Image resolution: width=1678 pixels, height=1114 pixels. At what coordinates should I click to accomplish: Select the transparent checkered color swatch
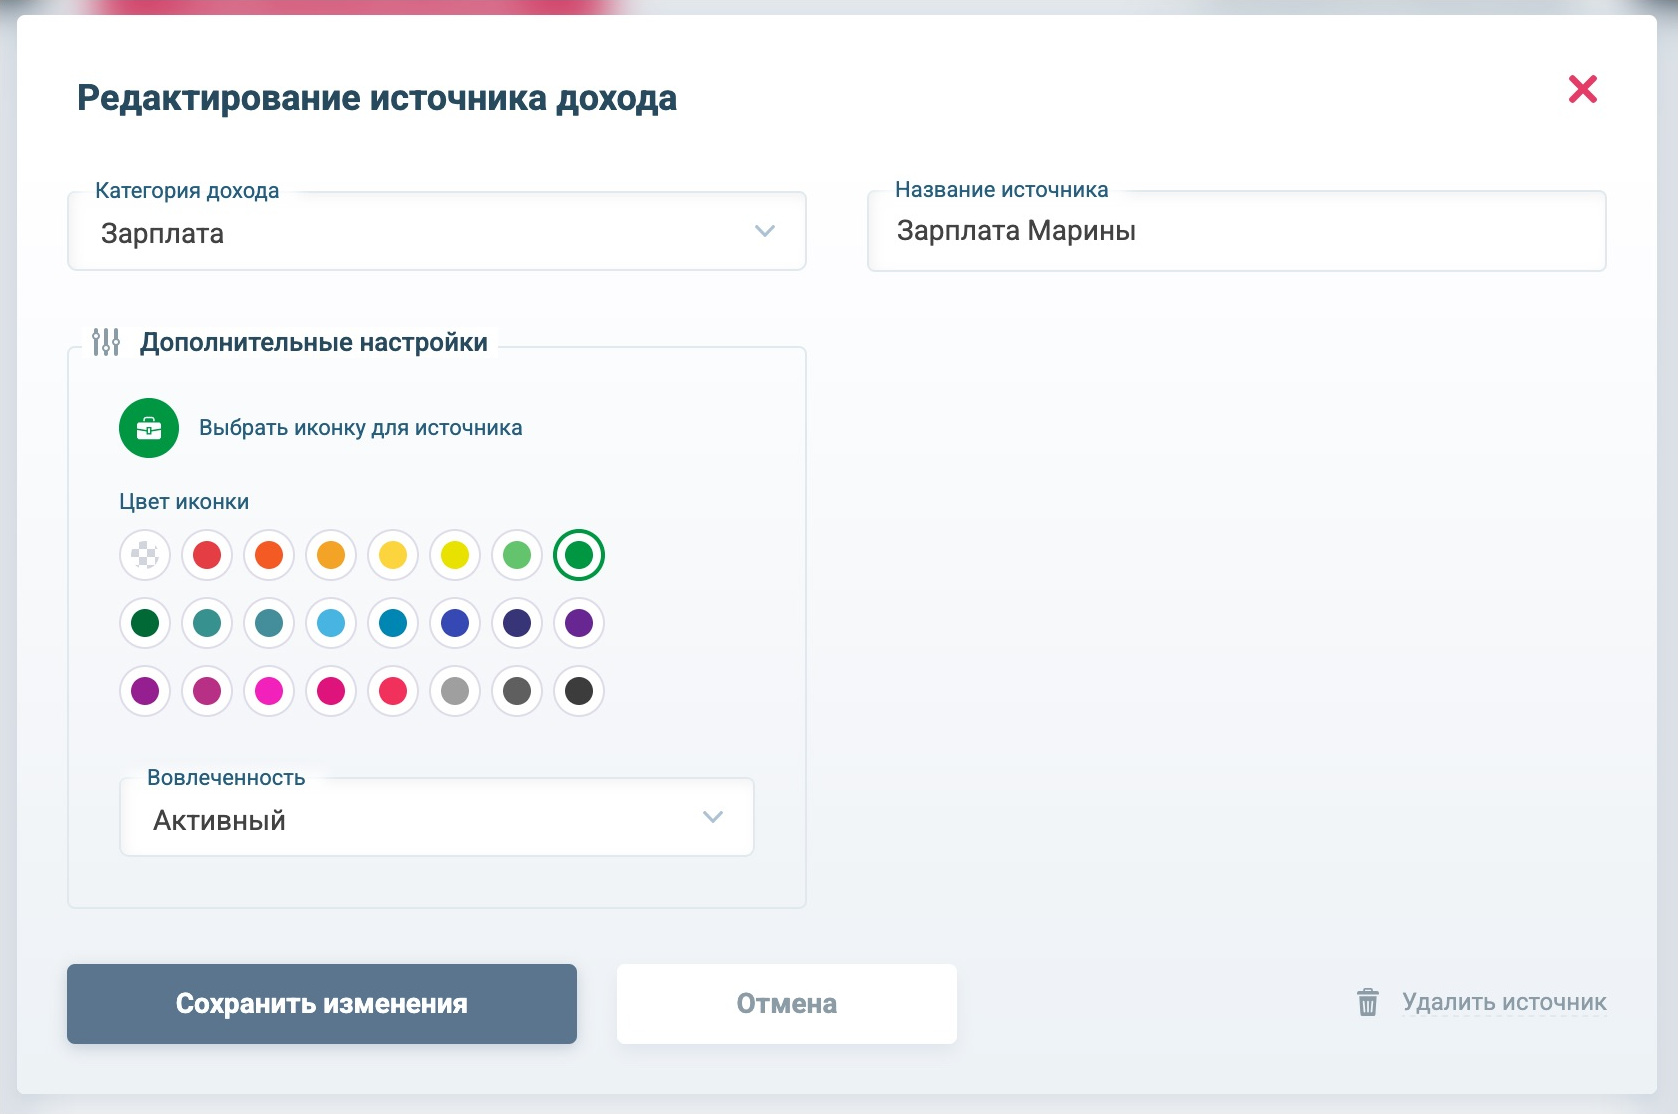(x=145, y=555)
